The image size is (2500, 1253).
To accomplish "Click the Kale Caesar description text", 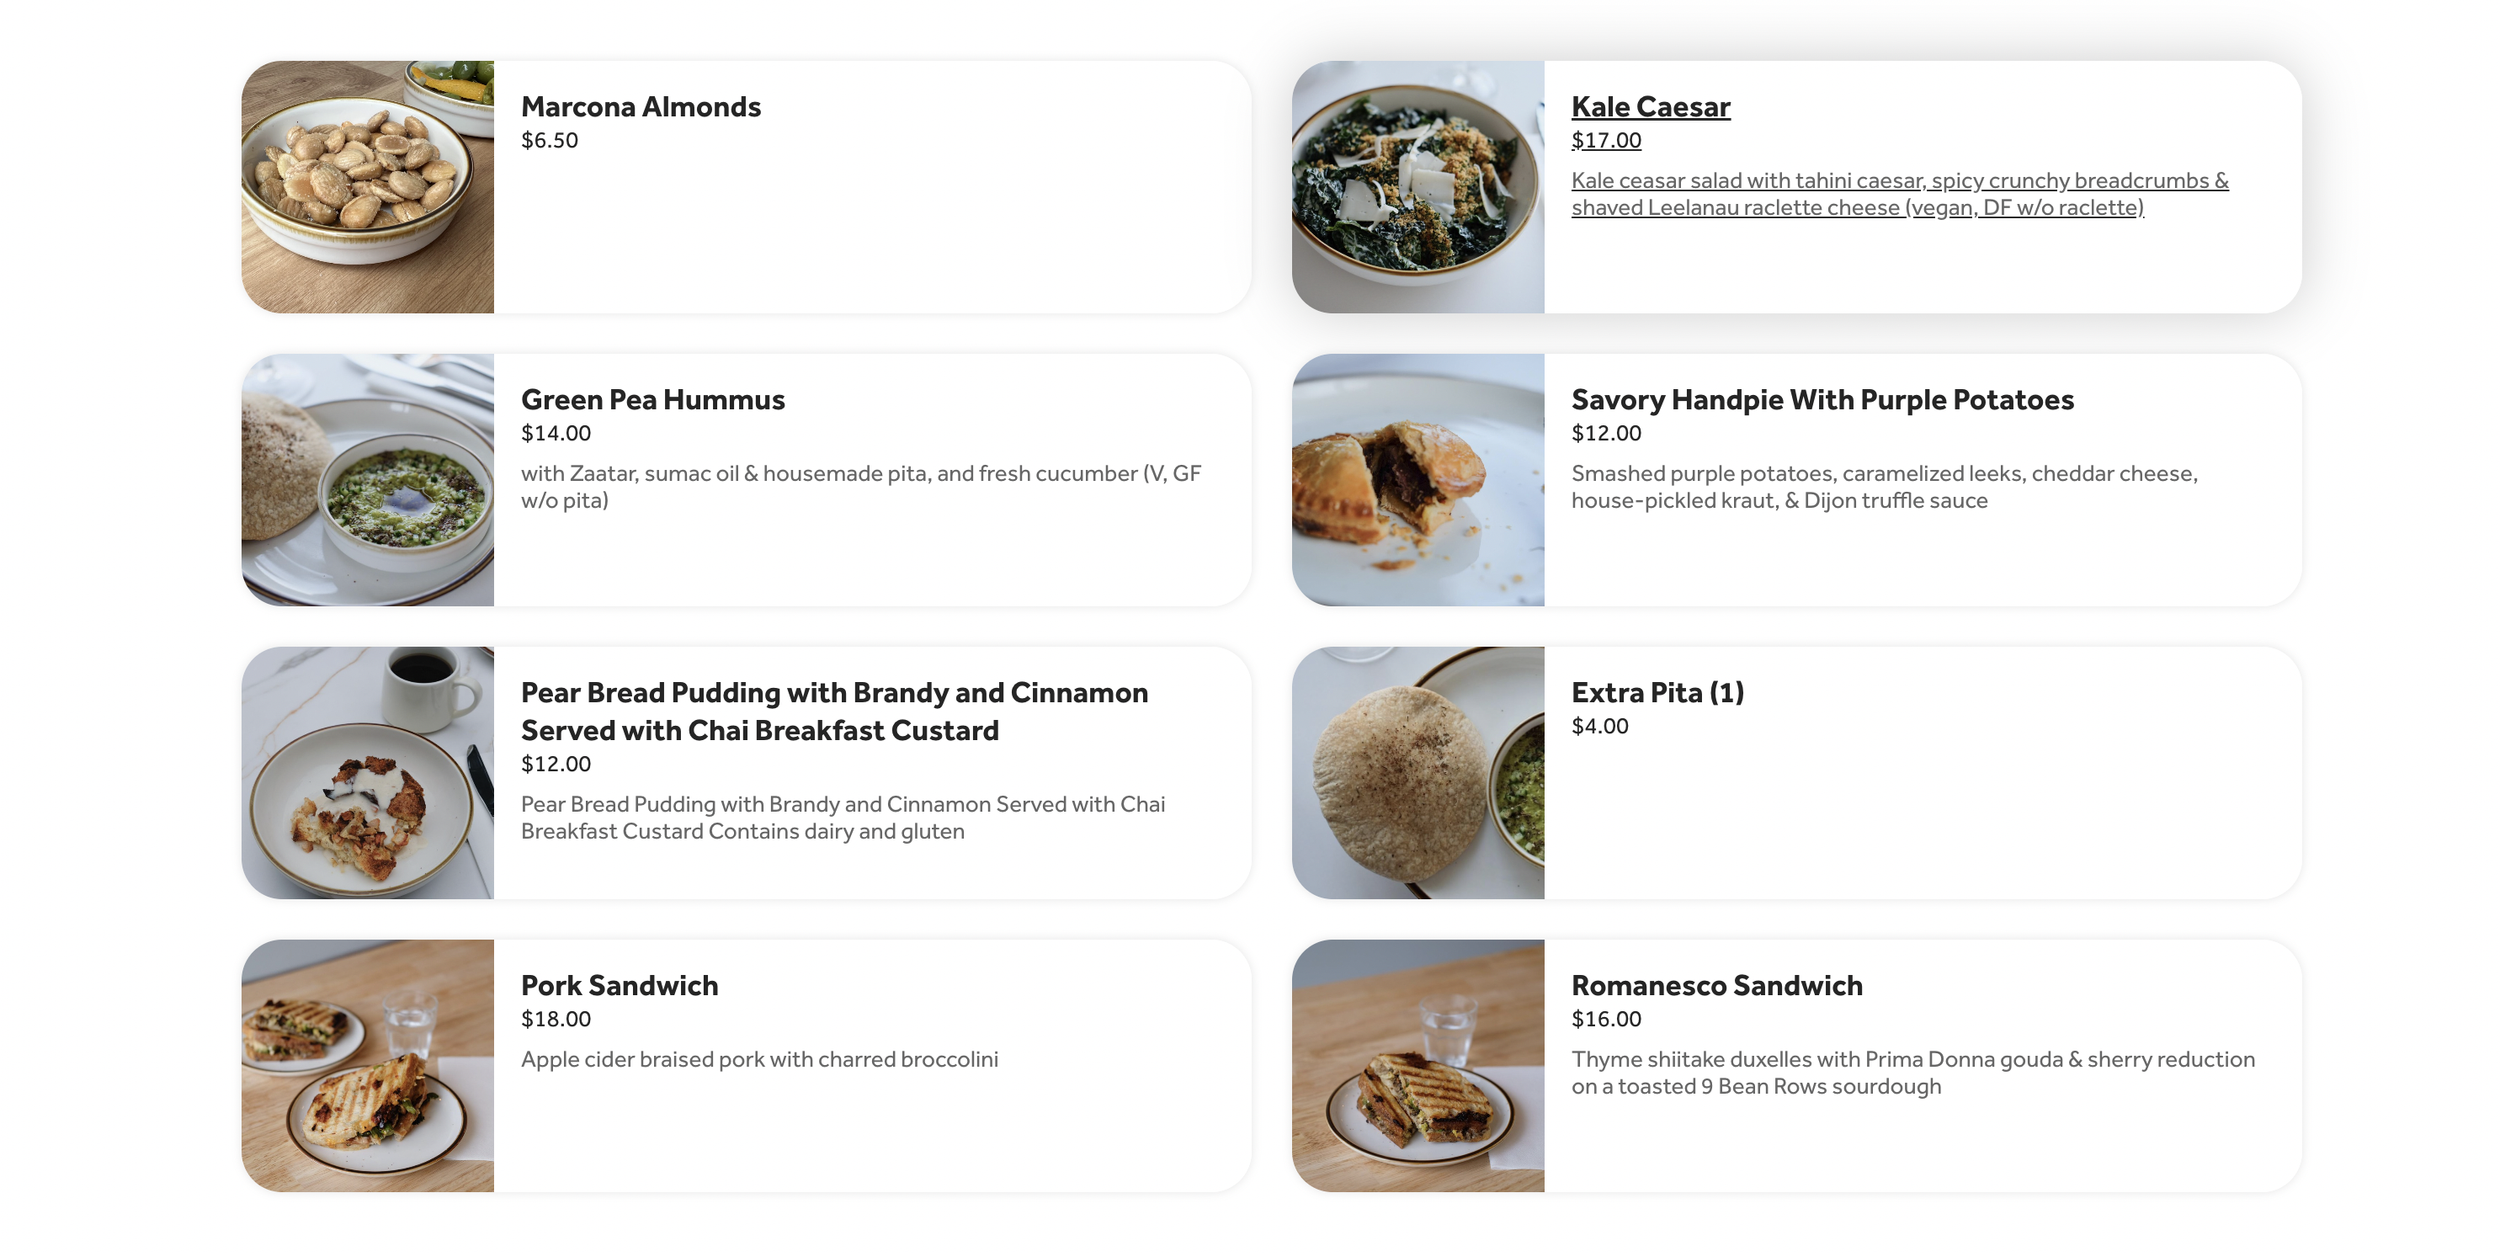I will (x=1899, y=194).
